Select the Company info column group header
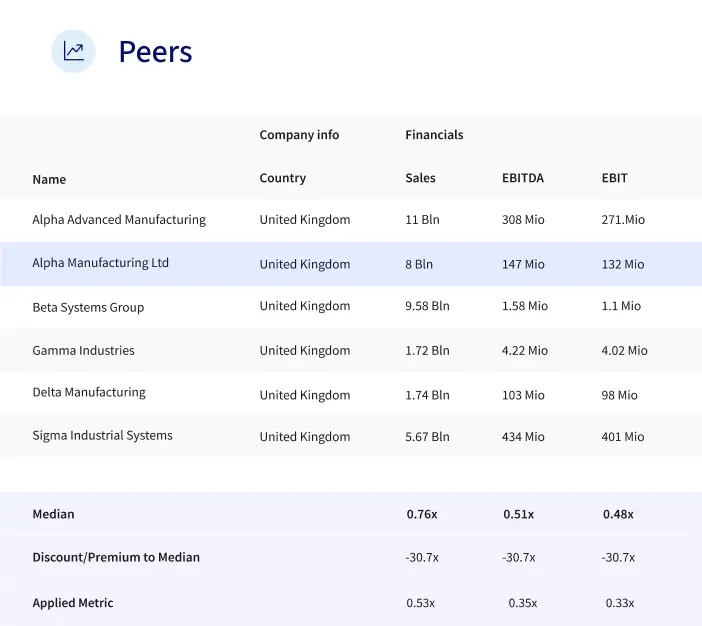The image size is (702, 626). (299, 135)
